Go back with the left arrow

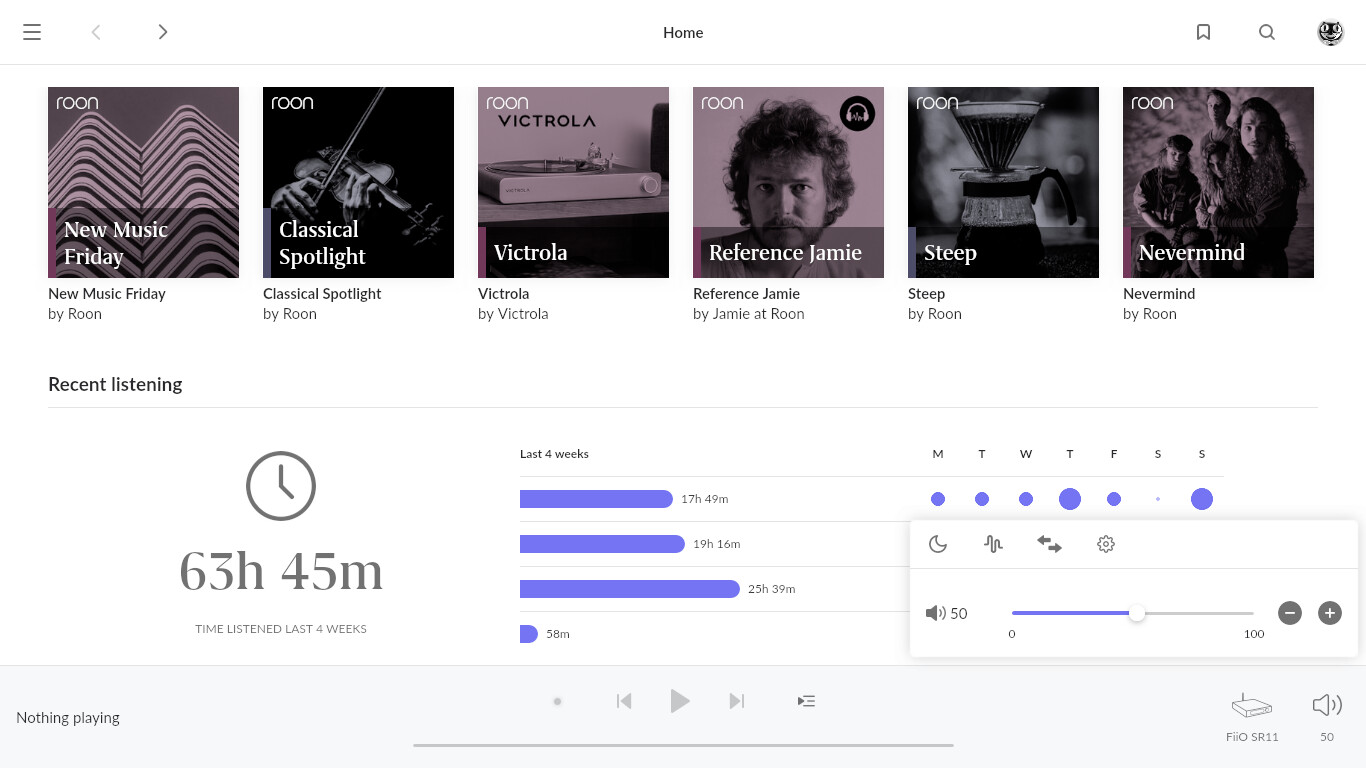(x=96, y=32)
